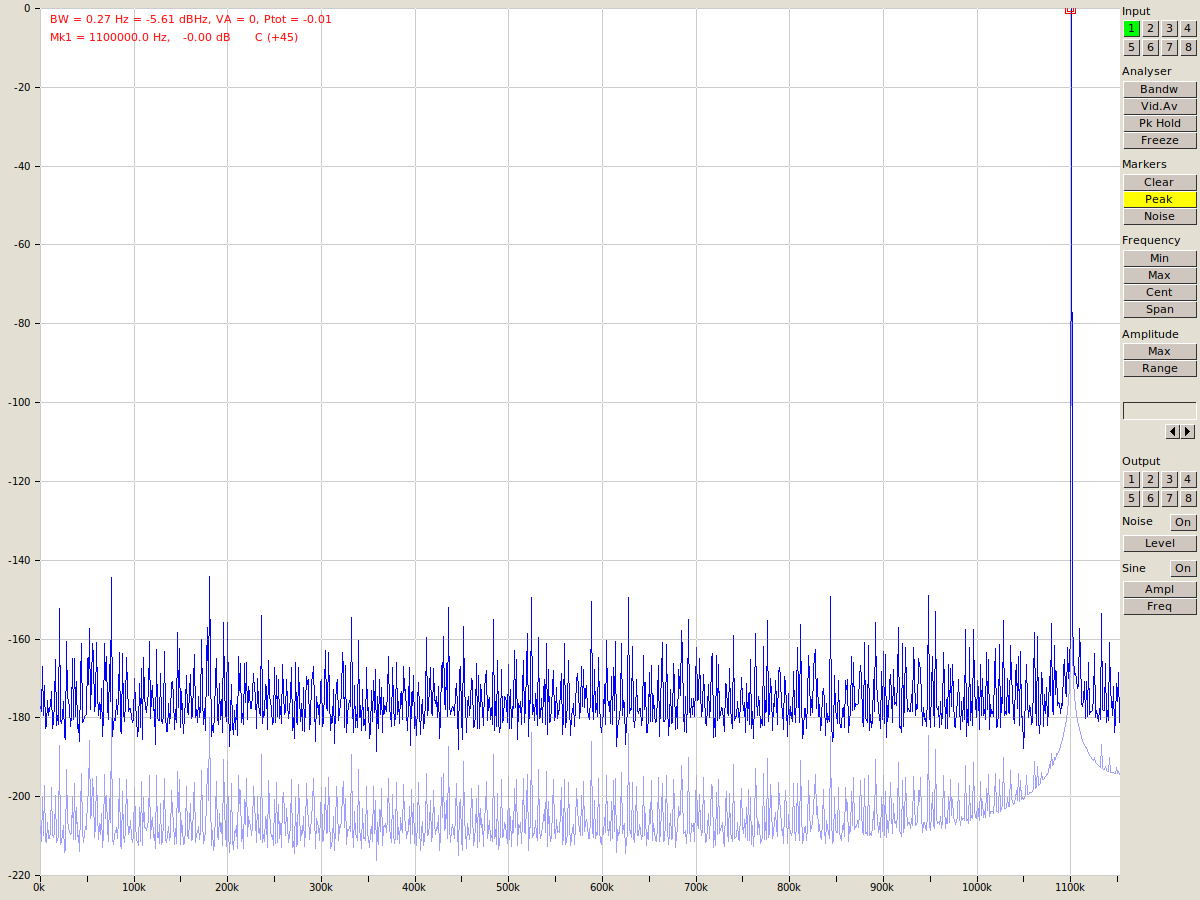Select the Amplitude Range button
The image size is (1200, 900).
point(1159,368)
